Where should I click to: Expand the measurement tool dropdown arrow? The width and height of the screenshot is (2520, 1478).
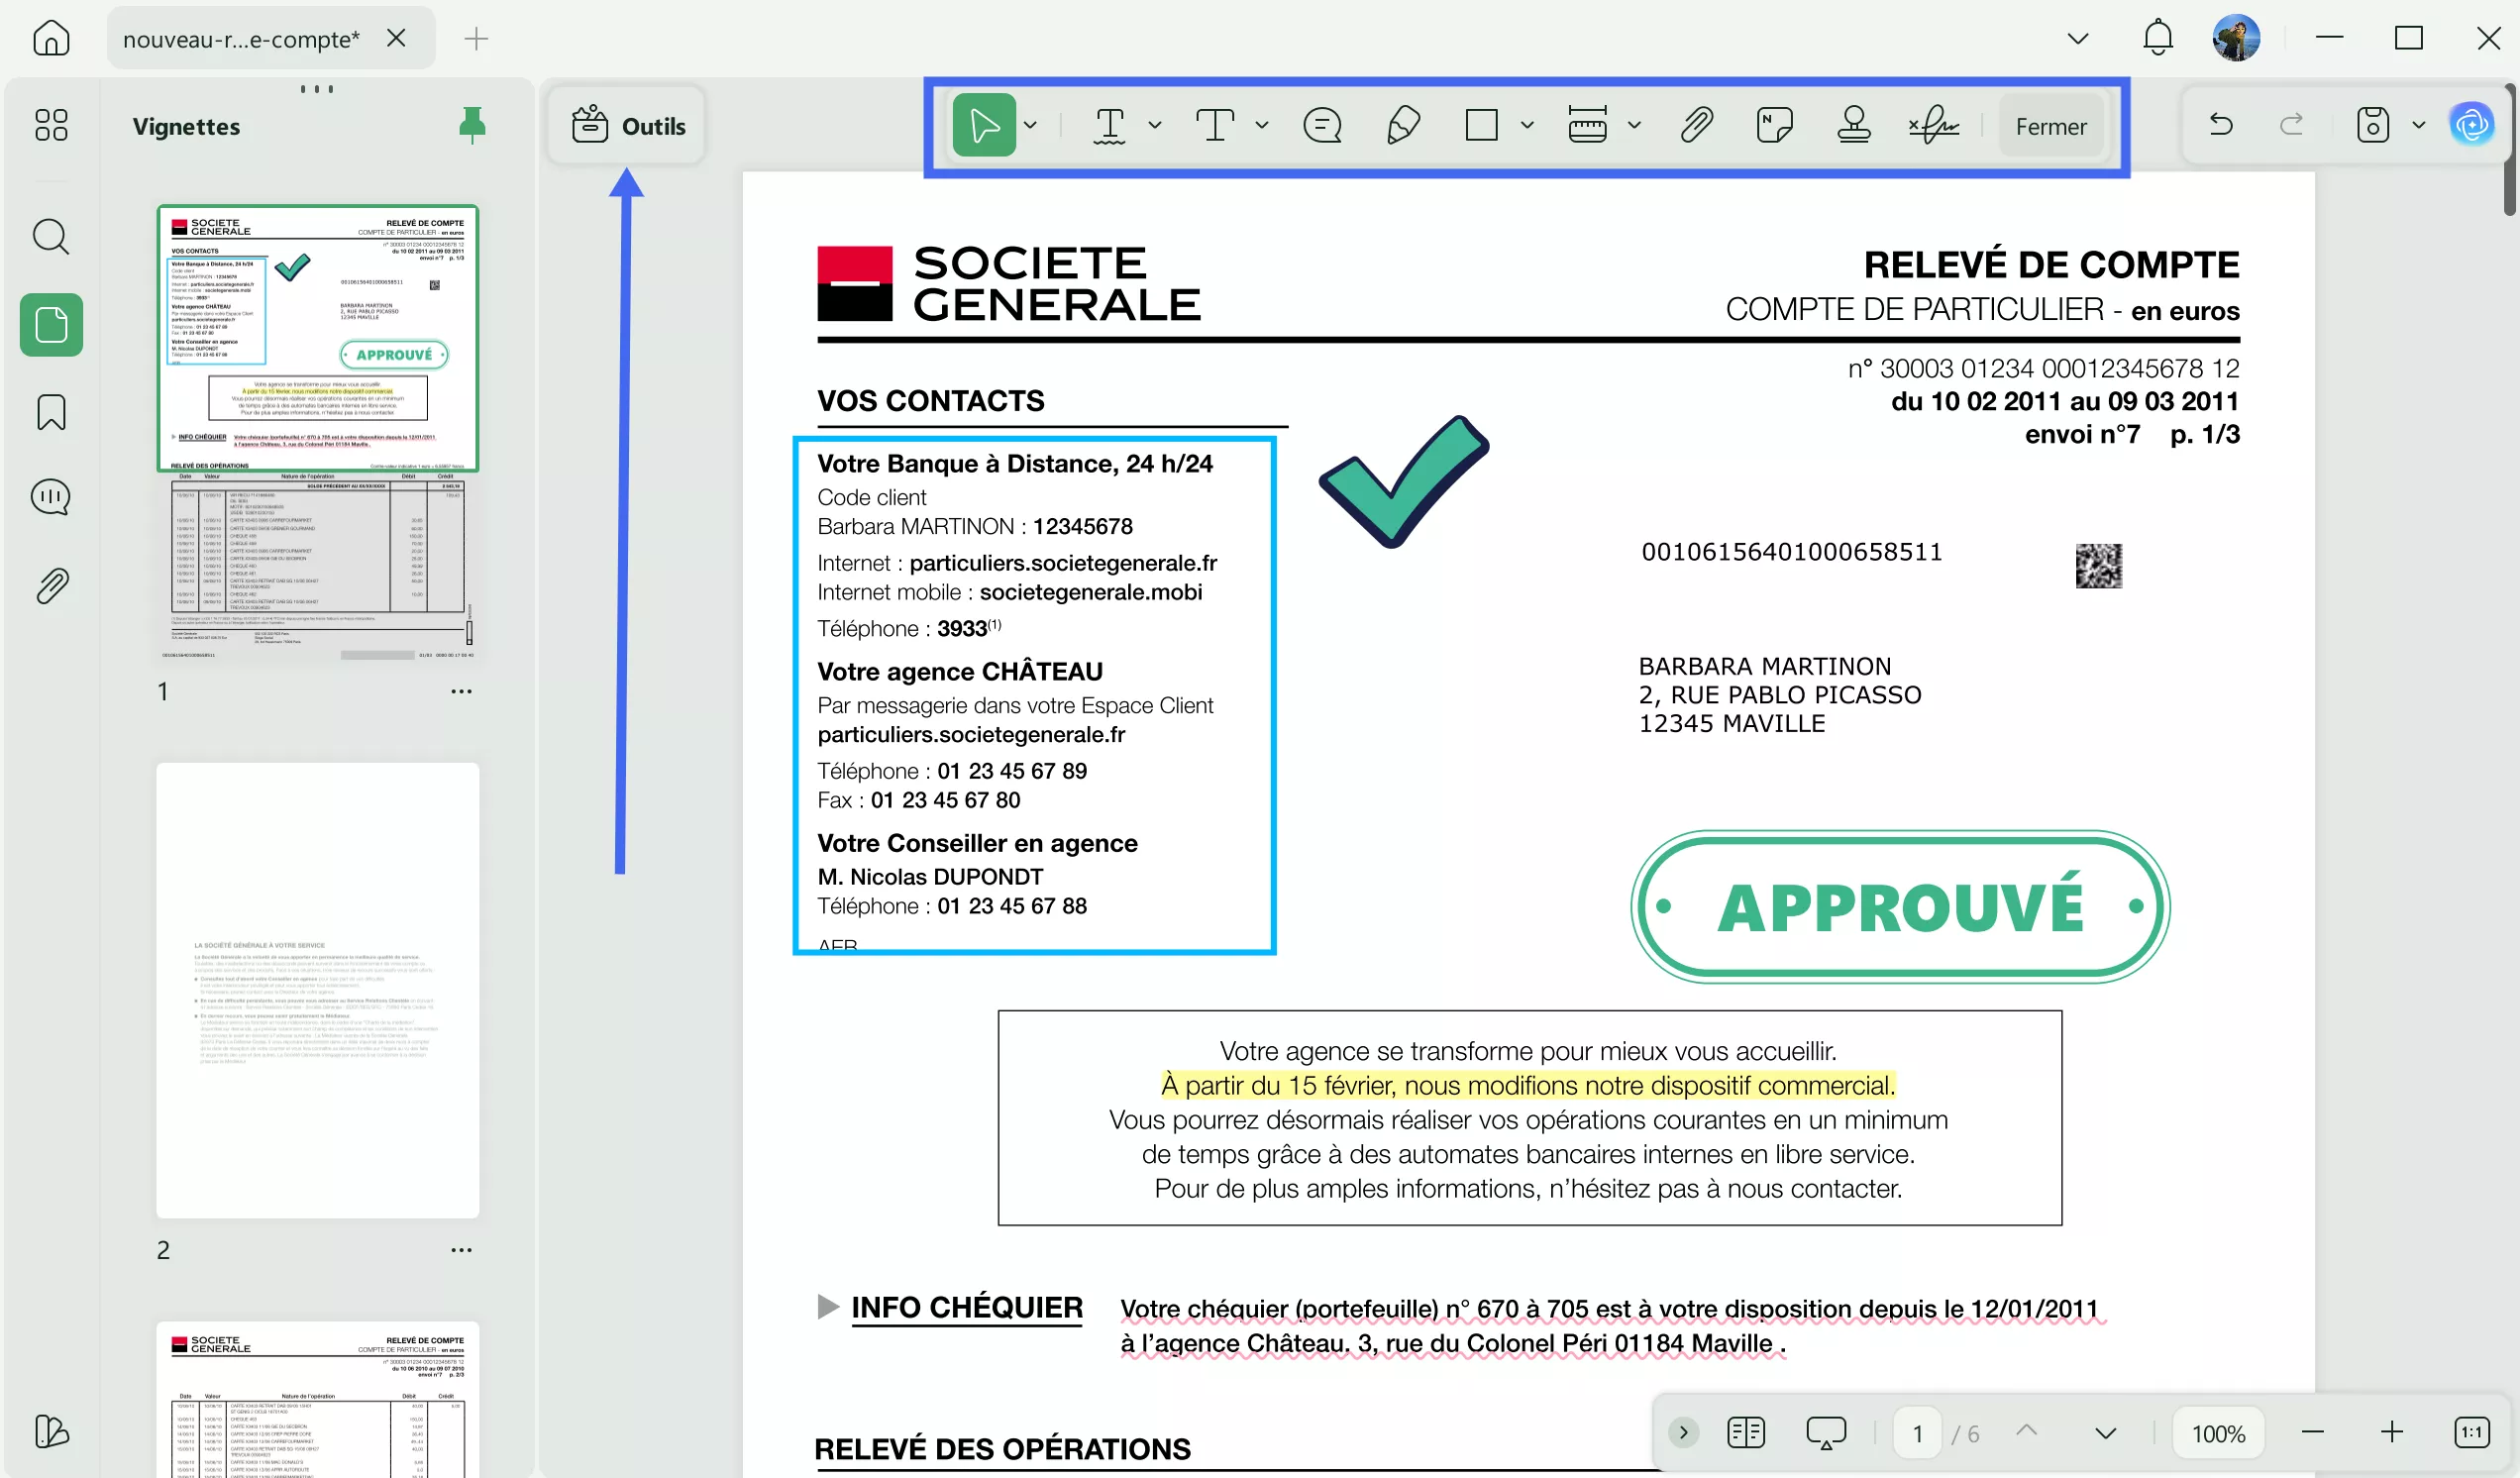(1634, 126)
